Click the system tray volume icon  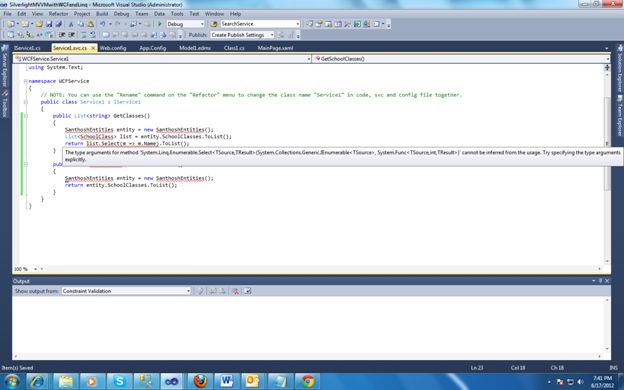click(580, 382)
